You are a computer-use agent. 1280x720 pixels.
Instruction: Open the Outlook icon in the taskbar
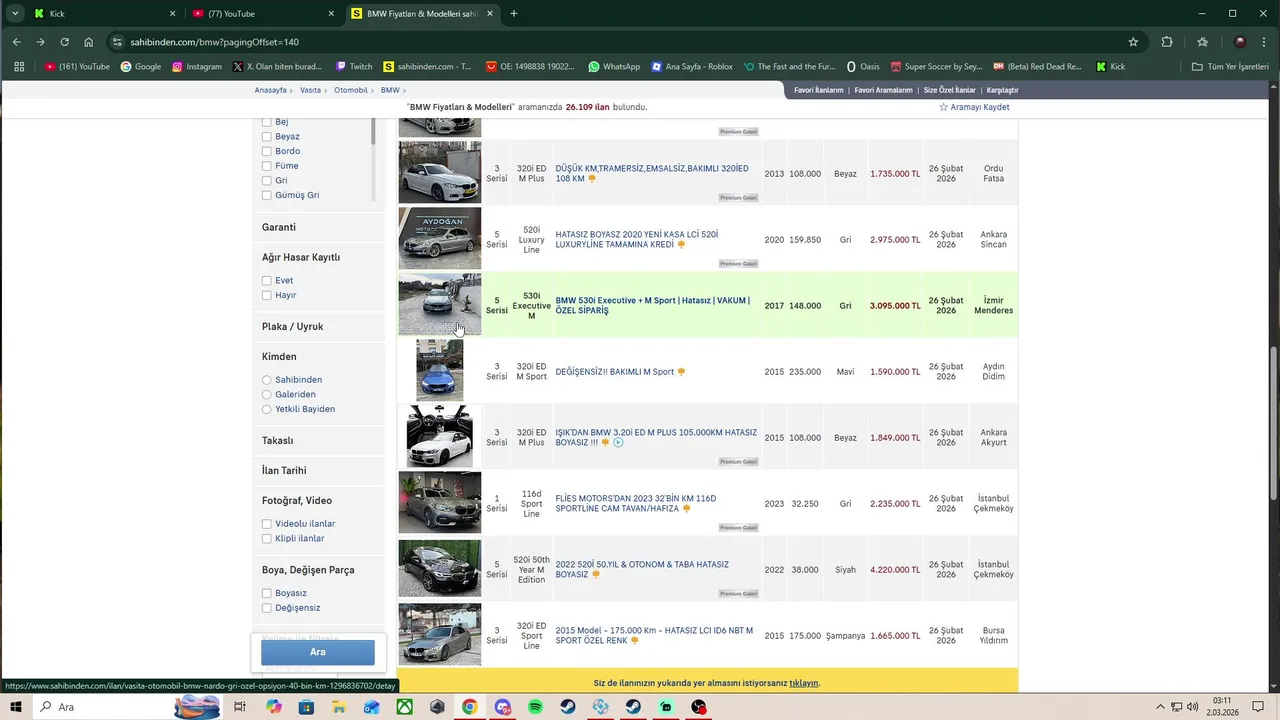tap(372, 707)
